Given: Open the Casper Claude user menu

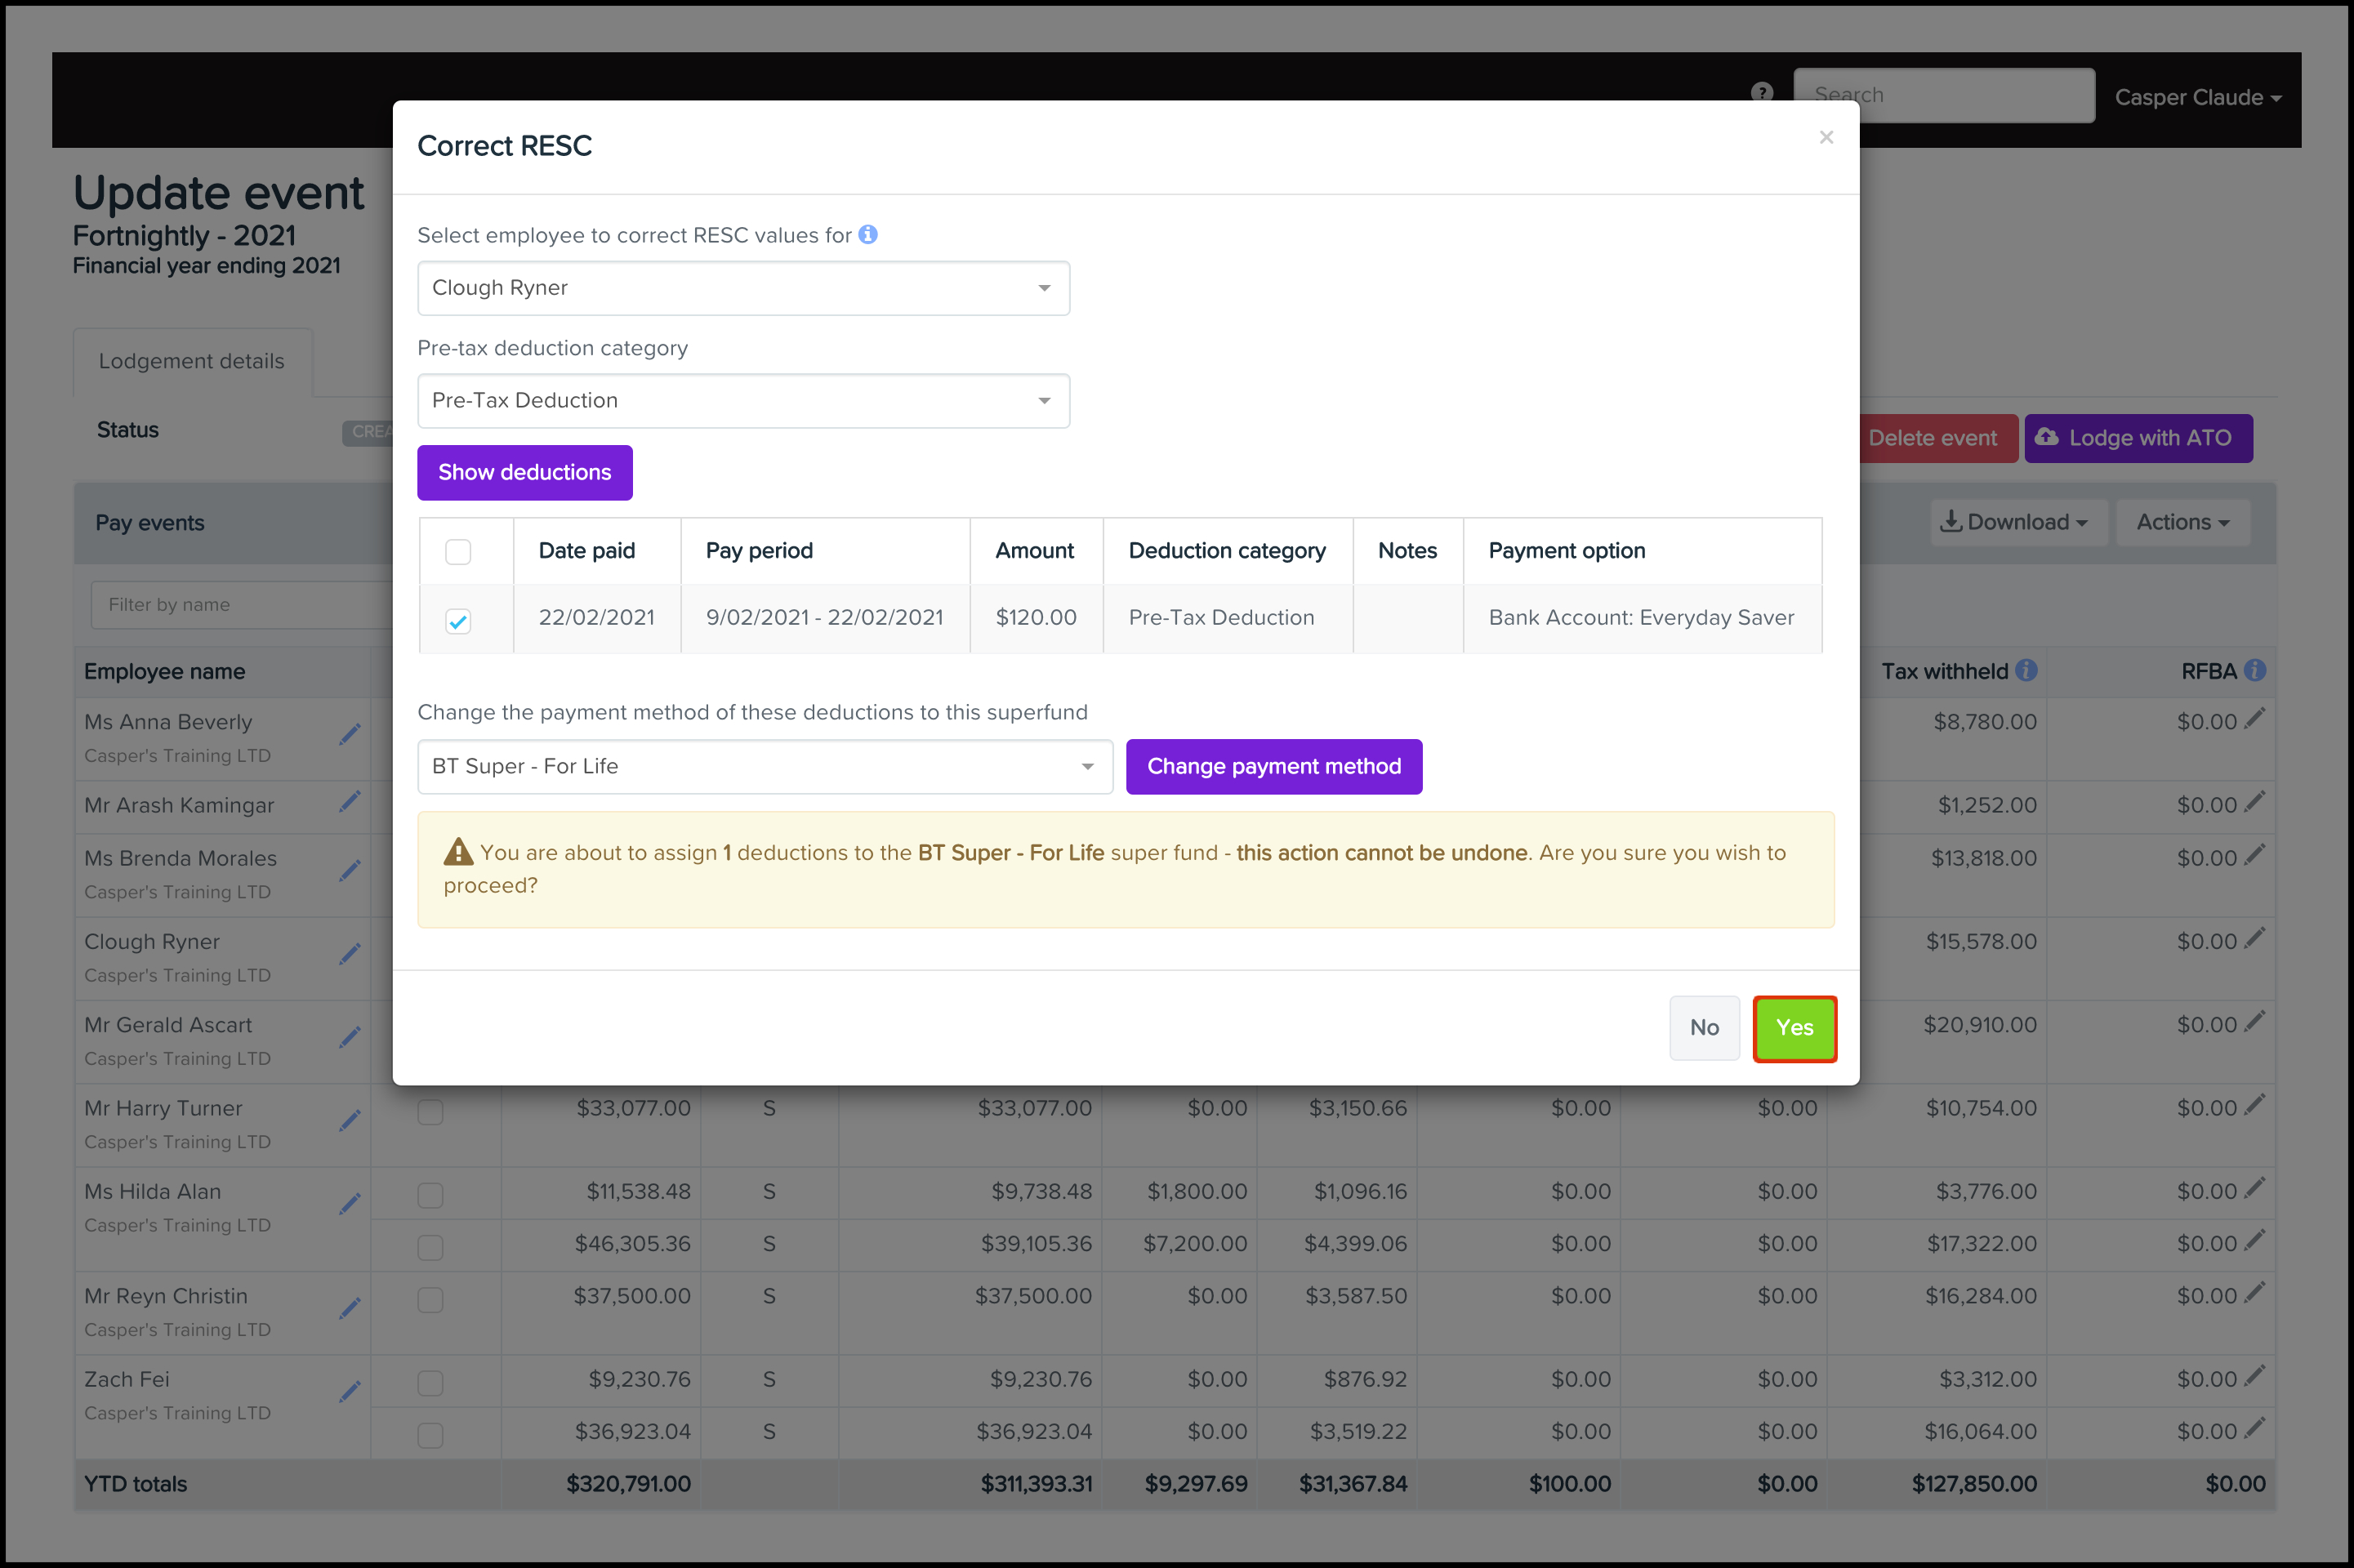Looking at the screenshot, I should click(x=2197, y=98).
